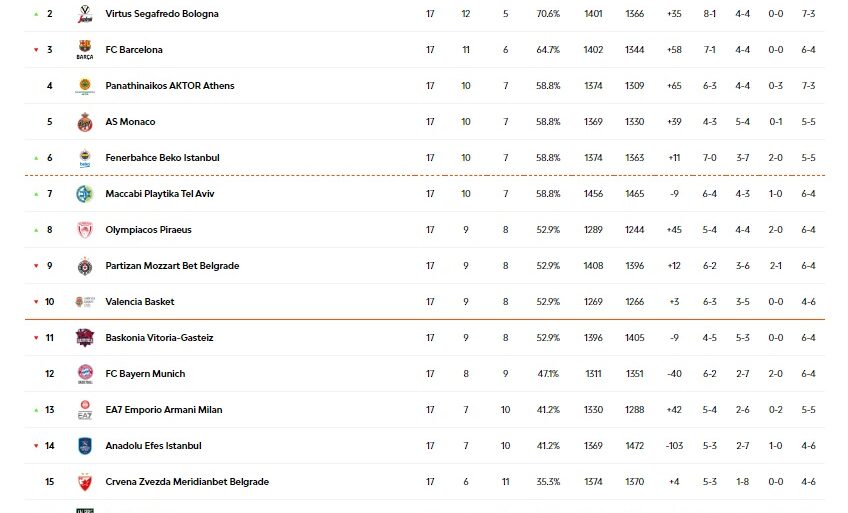Open the FC Barcelona team name link
848x513 pixels.
(134, 50)
